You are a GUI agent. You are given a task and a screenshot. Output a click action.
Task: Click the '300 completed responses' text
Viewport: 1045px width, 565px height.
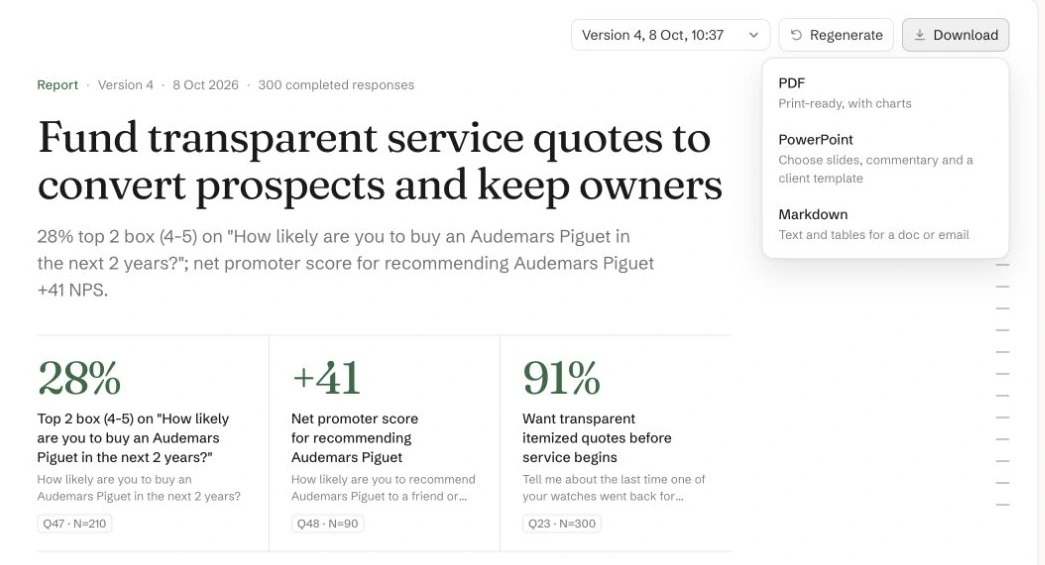(336, 85)
